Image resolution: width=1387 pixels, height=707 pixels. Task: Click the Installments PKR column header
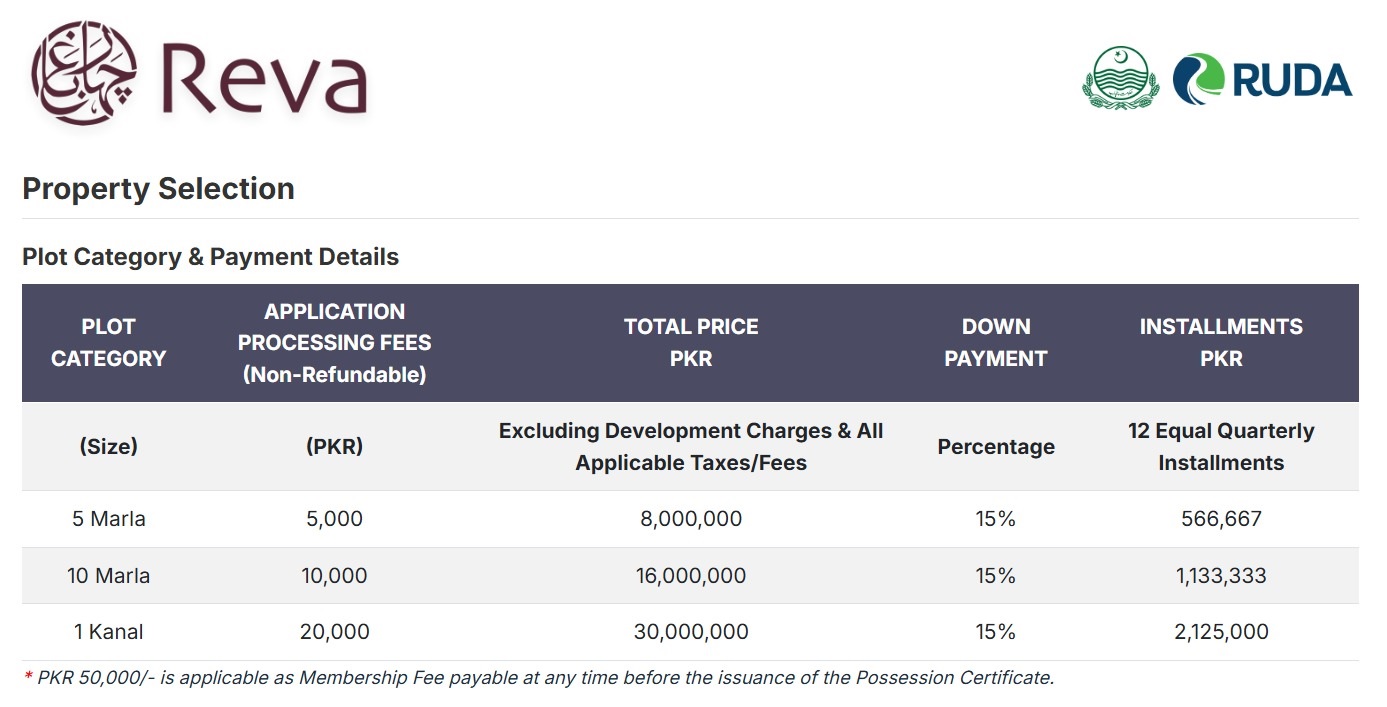point(1221,342)
